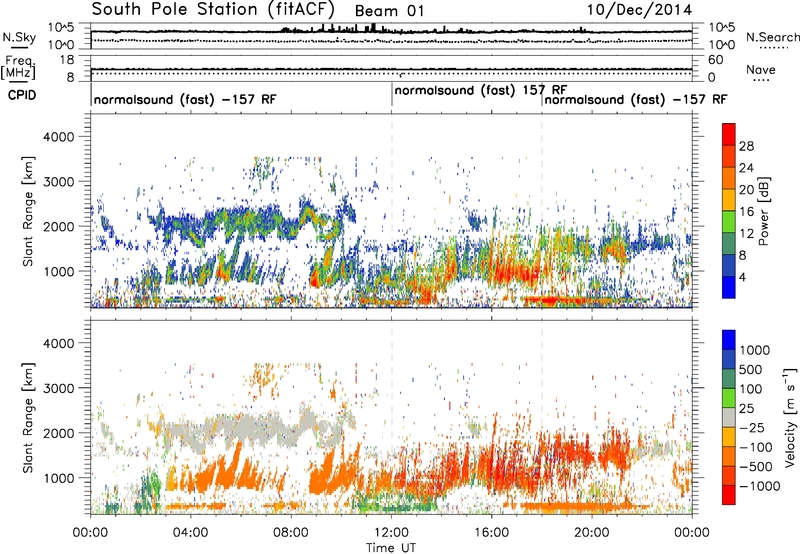Screen dimensions: 800x554
Task: Click the 2000 km tick in power panel
Action: tap(58, 226)
